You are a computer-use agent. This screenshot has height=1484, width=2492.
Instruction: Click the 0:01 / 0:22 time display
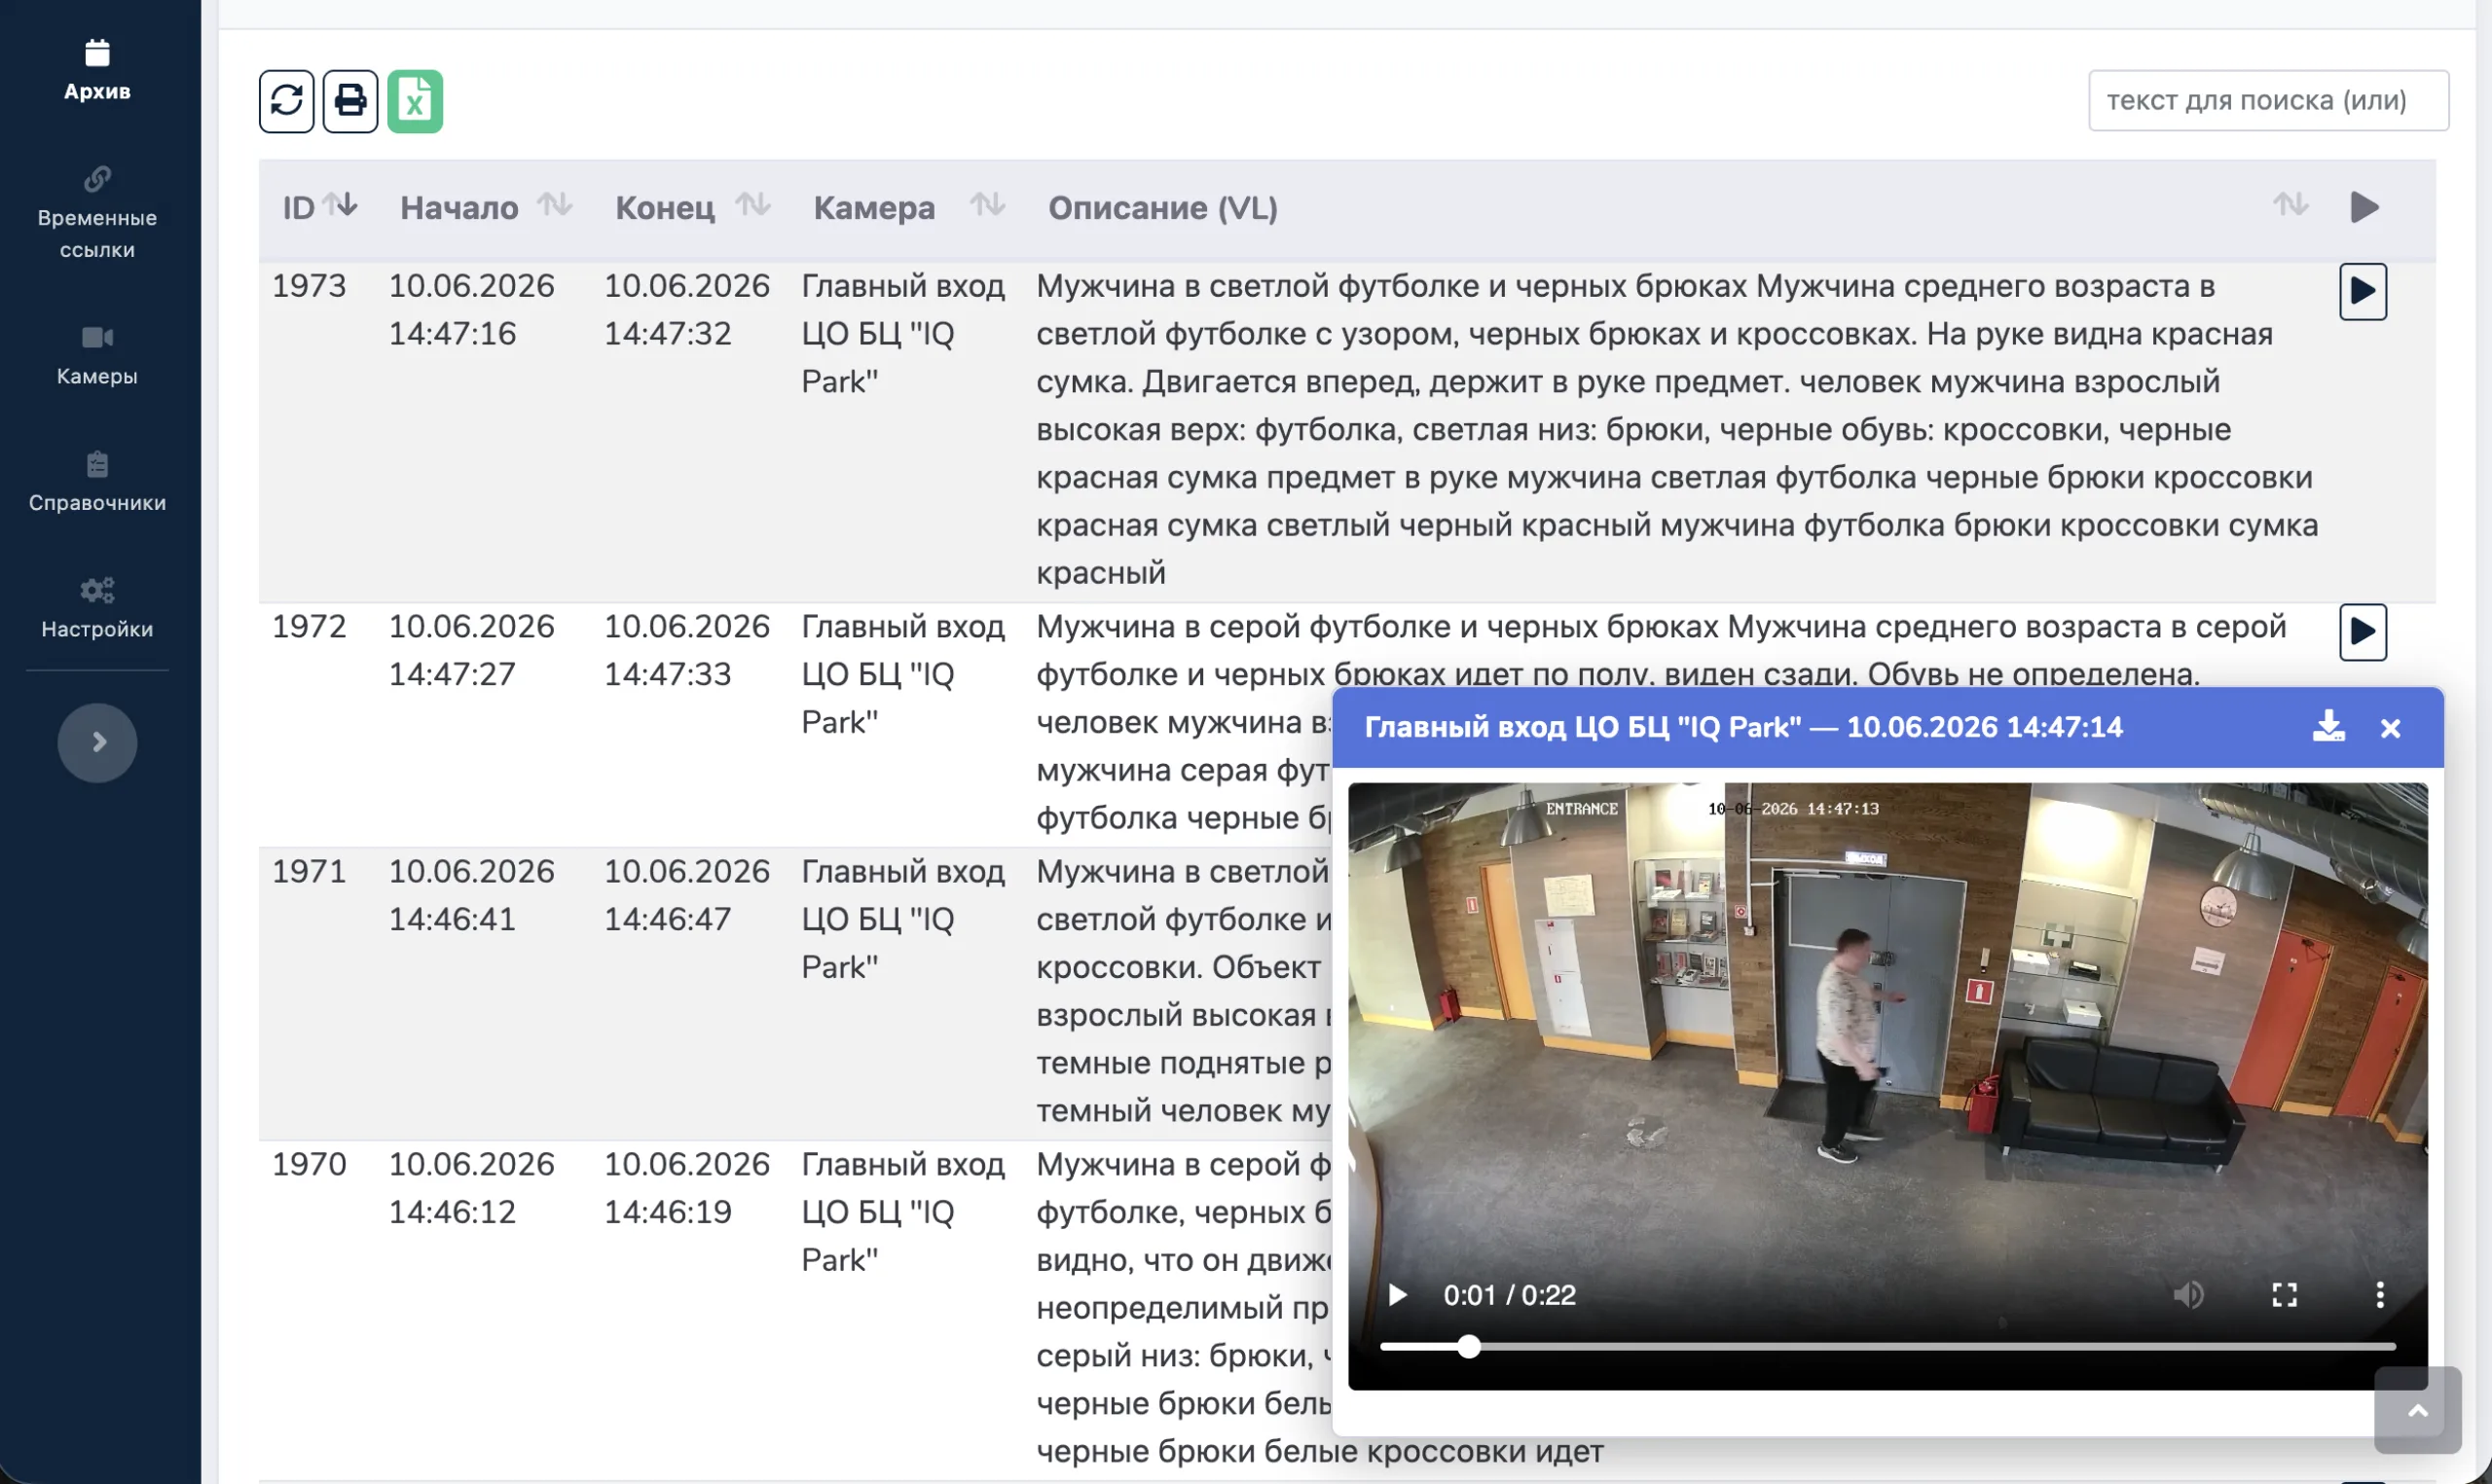point(1509,1295)
